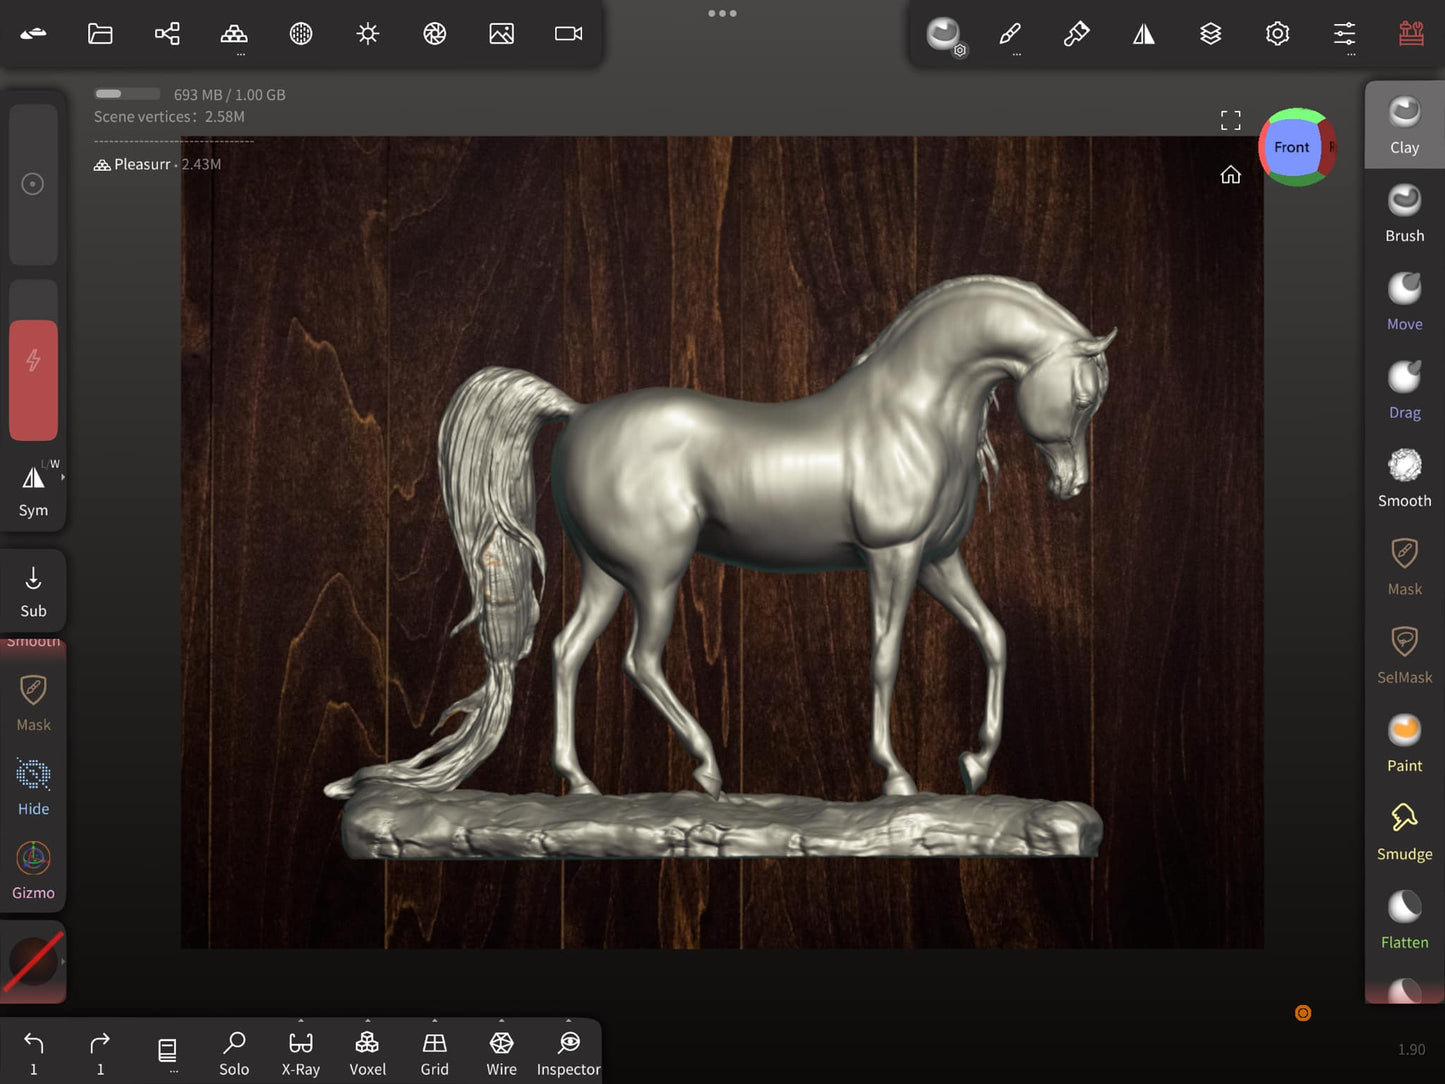Select the Smooth tool in right panel

click(1405, 478)
